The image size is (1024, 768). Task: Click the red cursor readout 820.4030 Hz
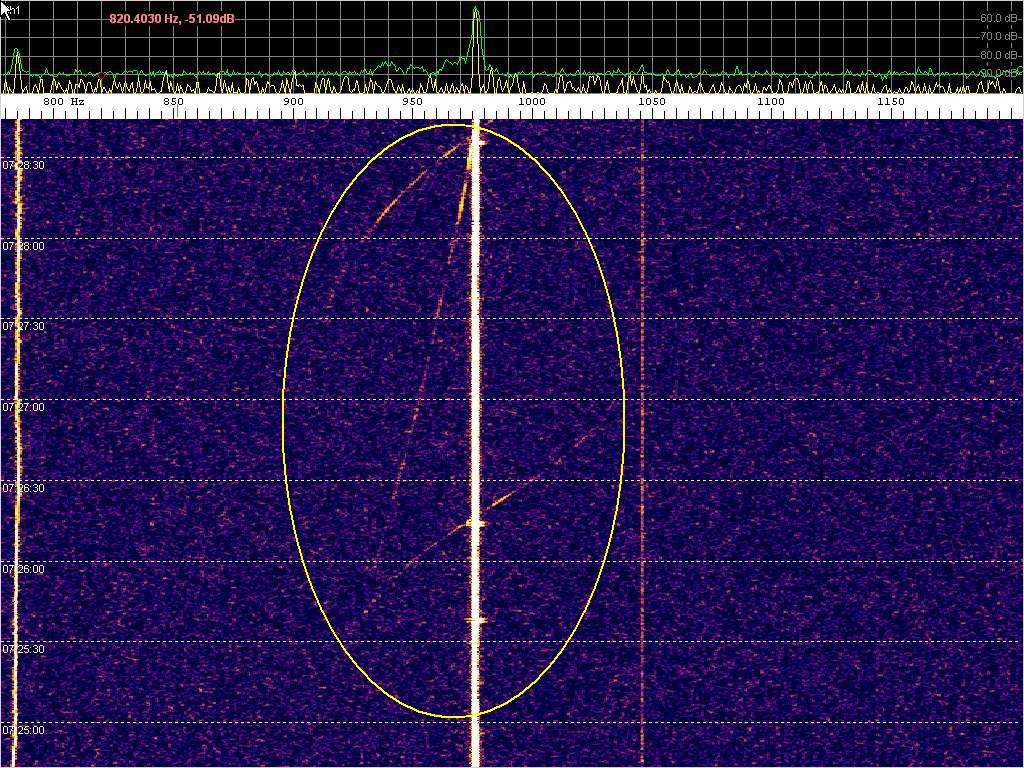(172, 19)
